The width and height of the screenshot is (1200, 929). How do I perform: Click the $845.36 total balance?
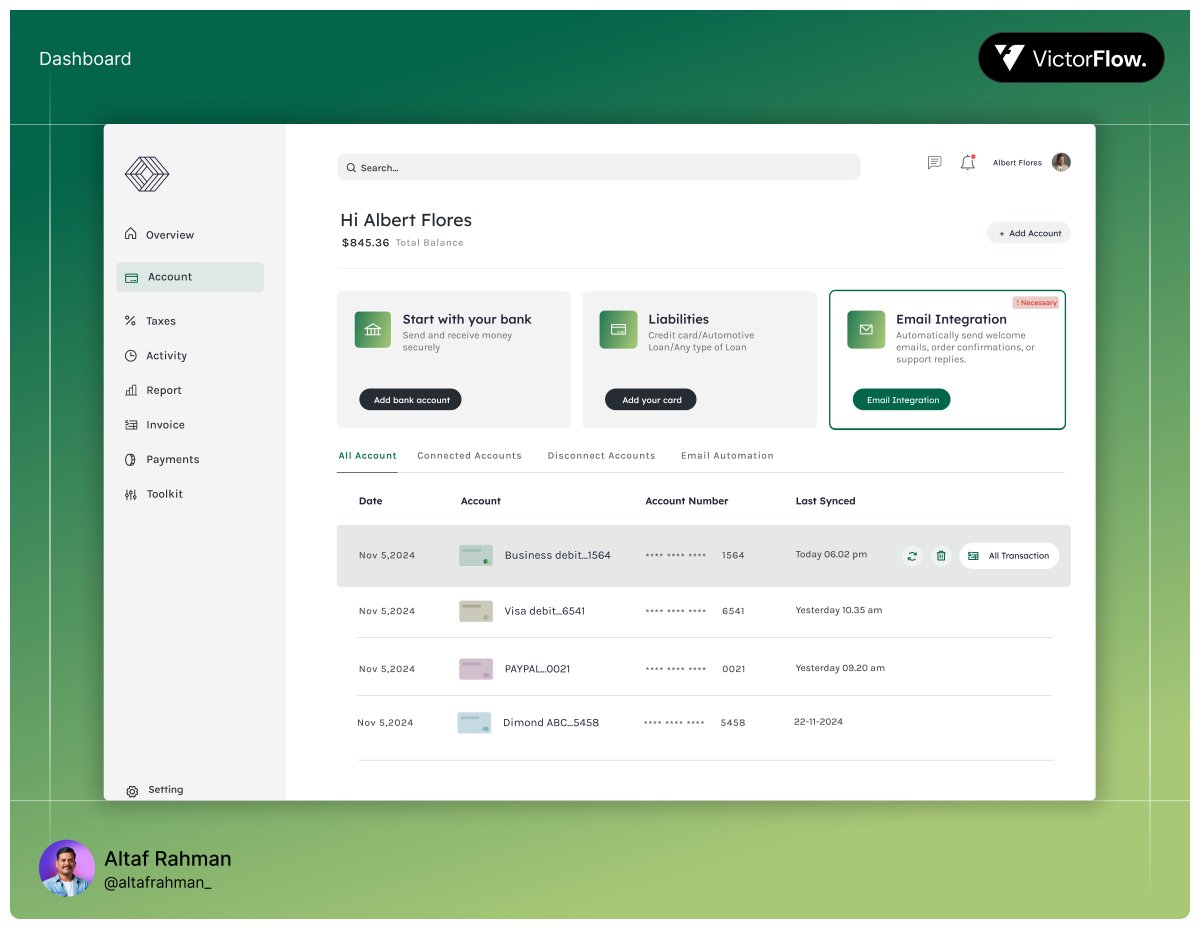click(365, 243)
